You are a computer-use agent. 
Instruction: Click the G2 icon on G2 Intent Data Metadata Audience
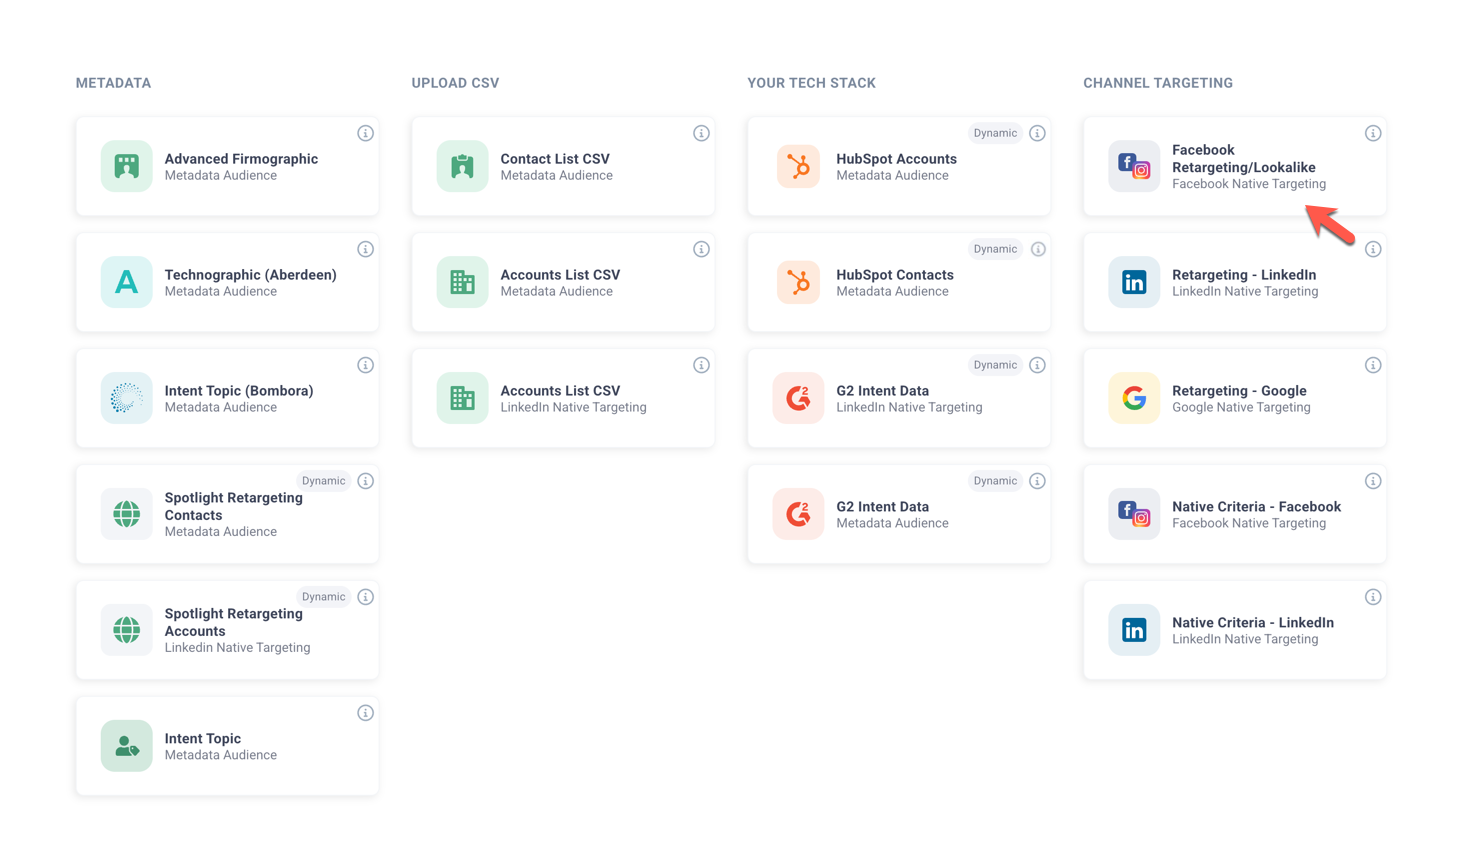click(798, 514)
